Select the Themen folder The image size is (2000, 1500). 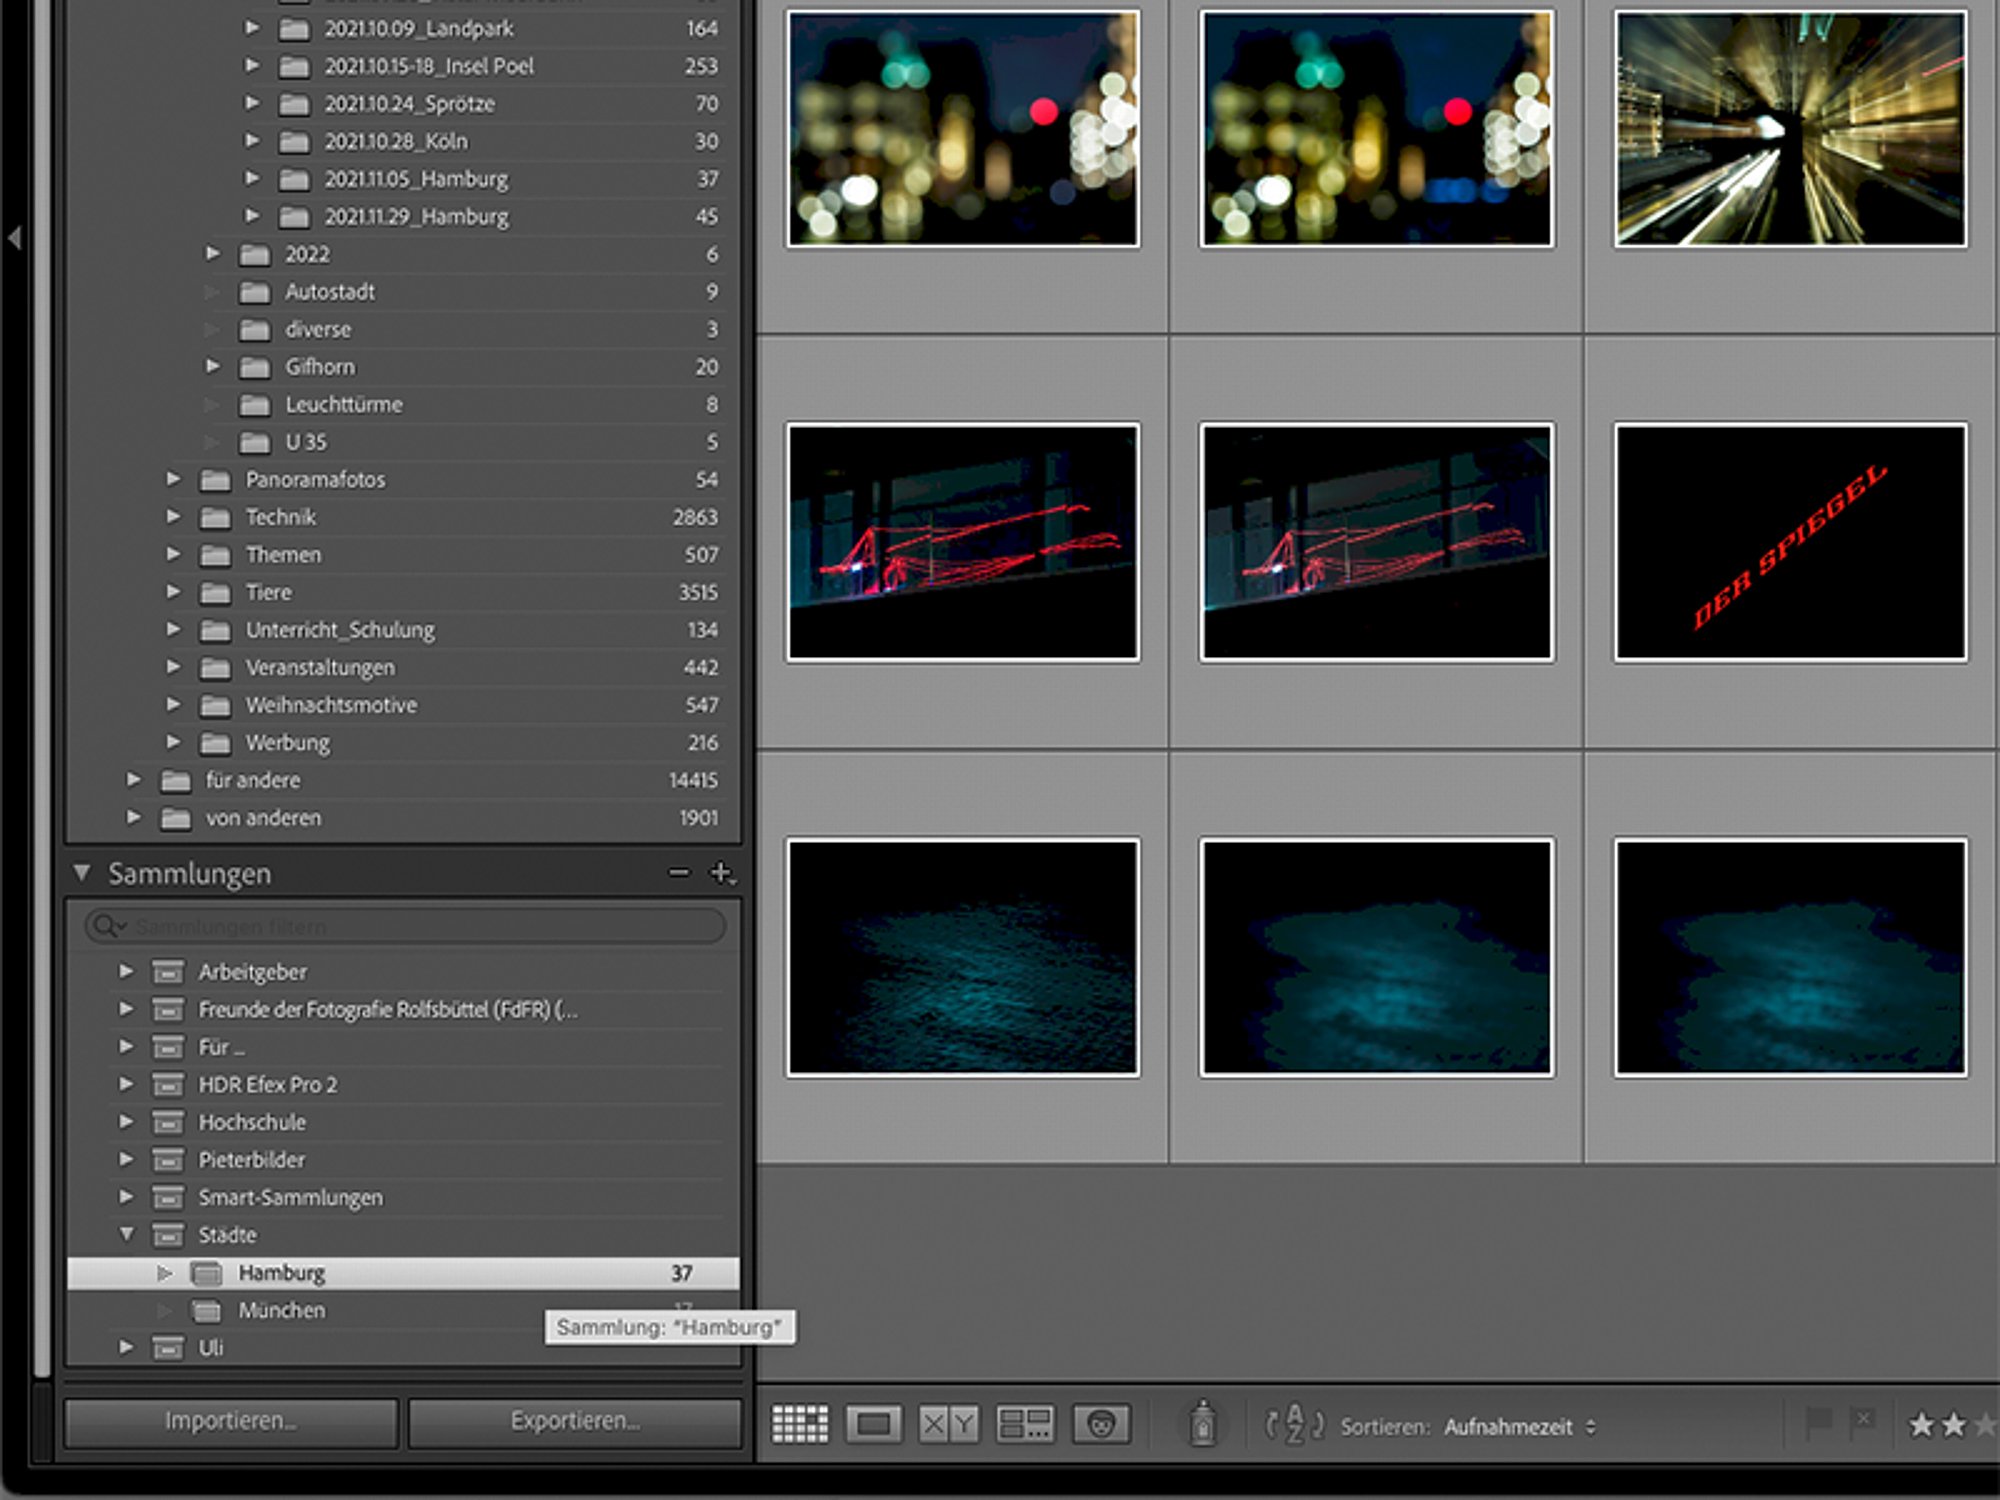(284, 554)
